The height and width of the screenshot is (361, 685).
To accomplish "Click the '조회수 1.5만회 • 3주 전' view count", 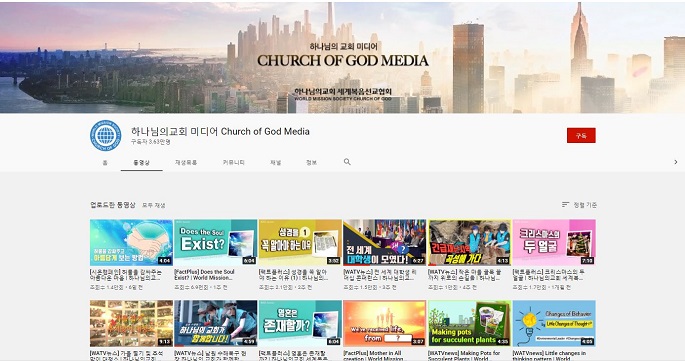I will [370, 288].
